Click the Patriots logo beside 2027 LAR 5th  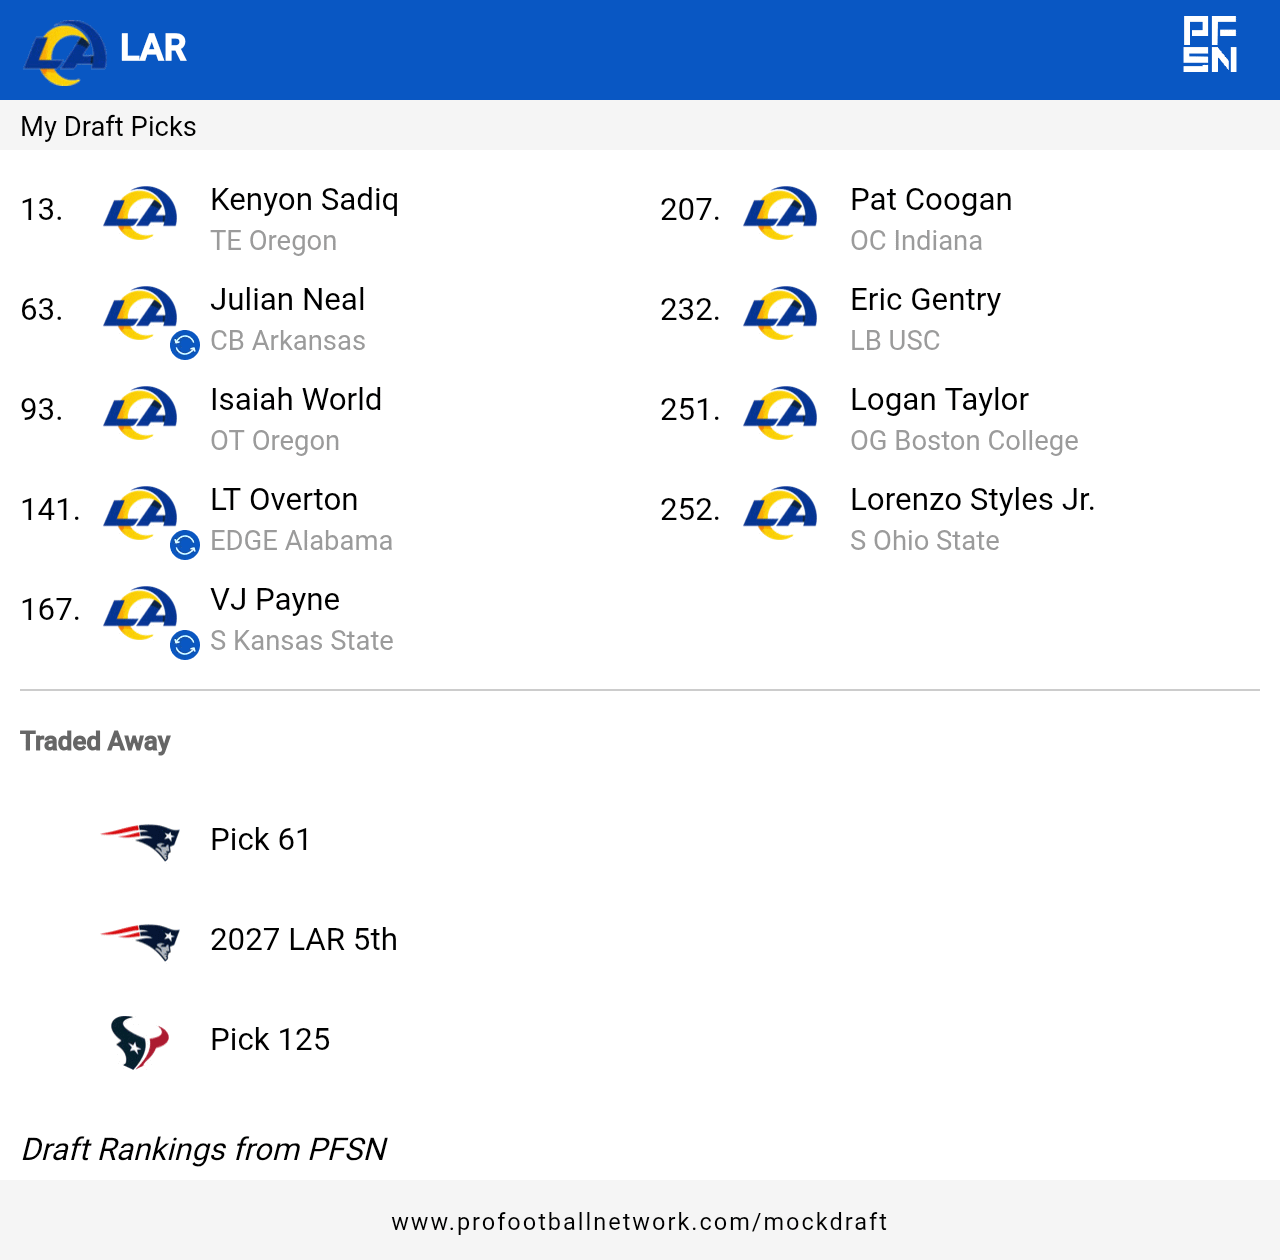141,941
